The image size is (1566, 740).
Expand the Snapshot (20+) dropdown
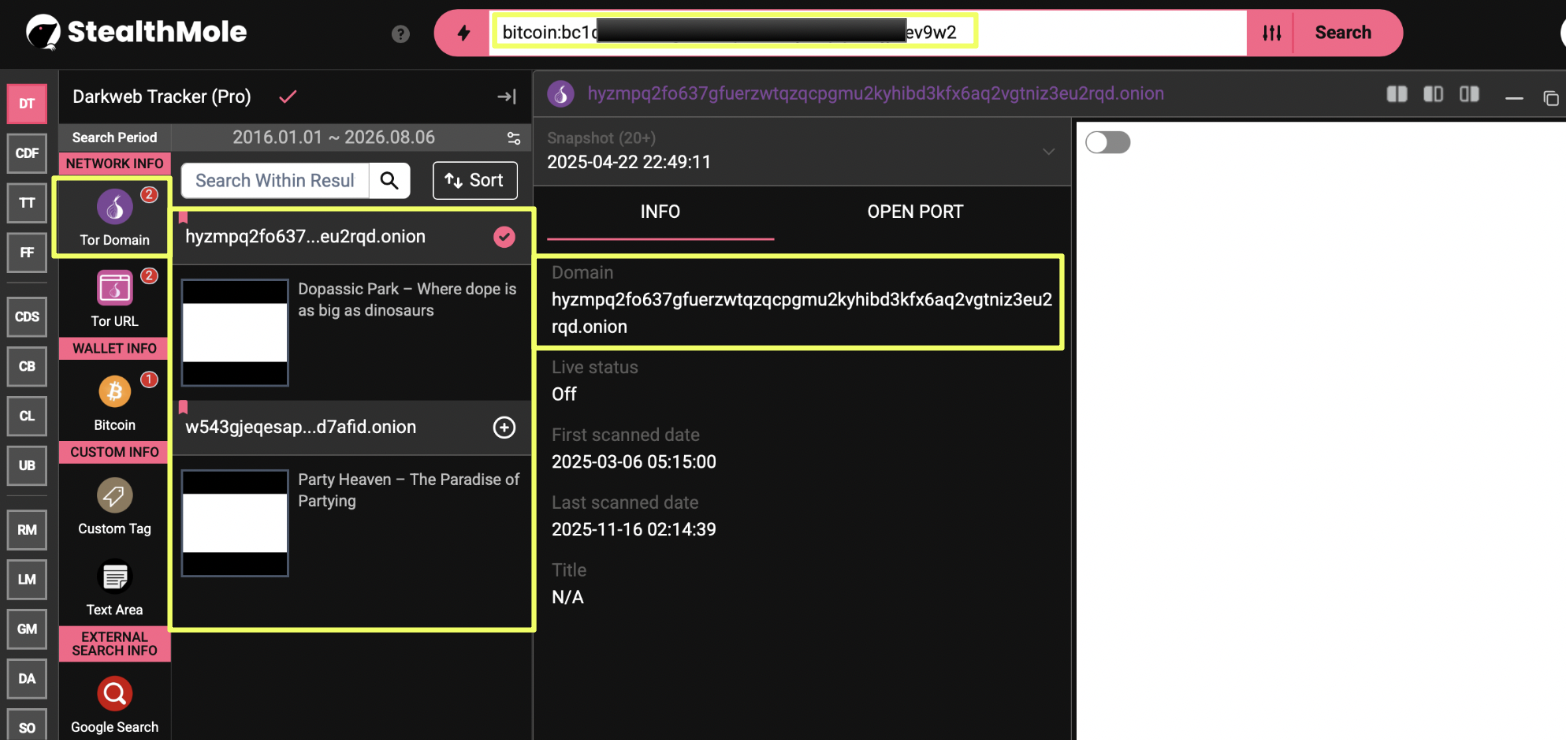pyautogui.click(x=1048, y=151)
